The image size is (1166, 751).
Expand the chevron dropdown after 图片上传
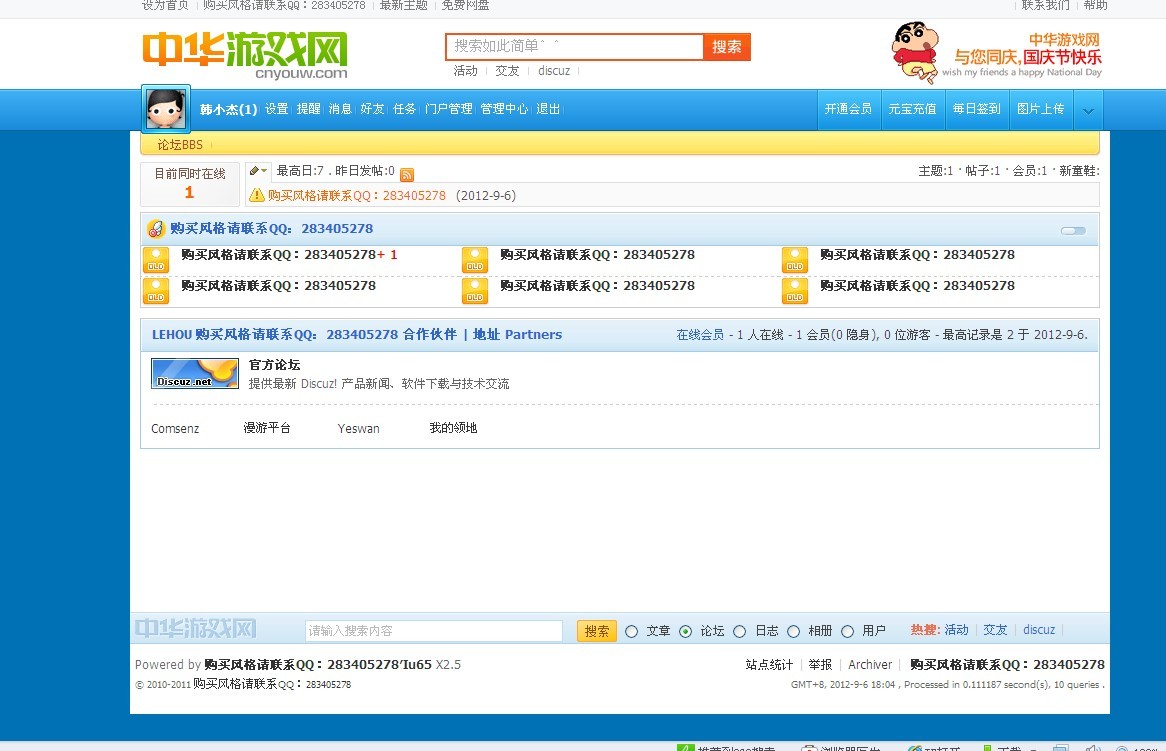tap(1088, 111)
